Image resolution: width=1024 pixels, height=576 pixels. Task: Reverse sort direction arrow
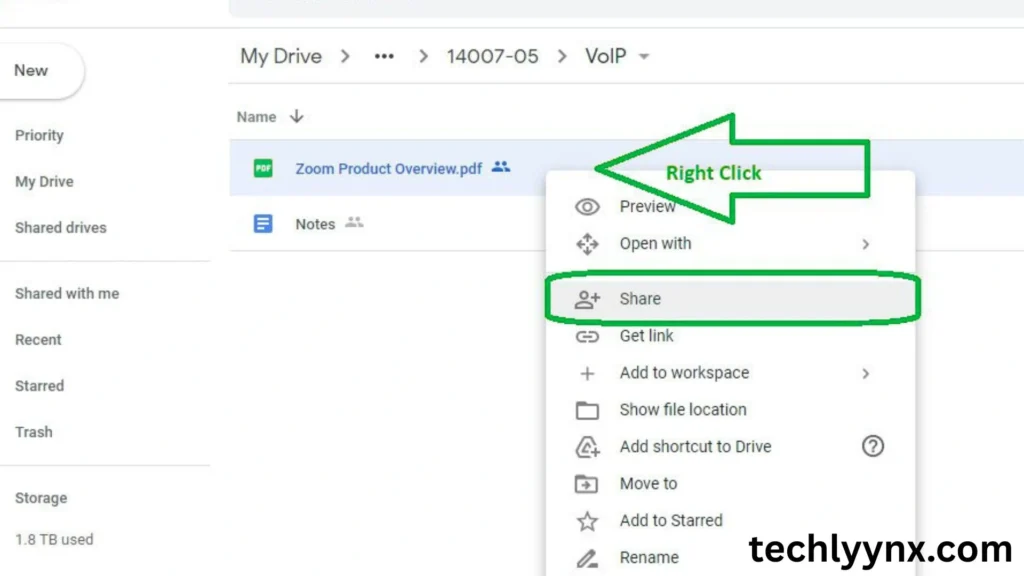[x=296, y=116]
